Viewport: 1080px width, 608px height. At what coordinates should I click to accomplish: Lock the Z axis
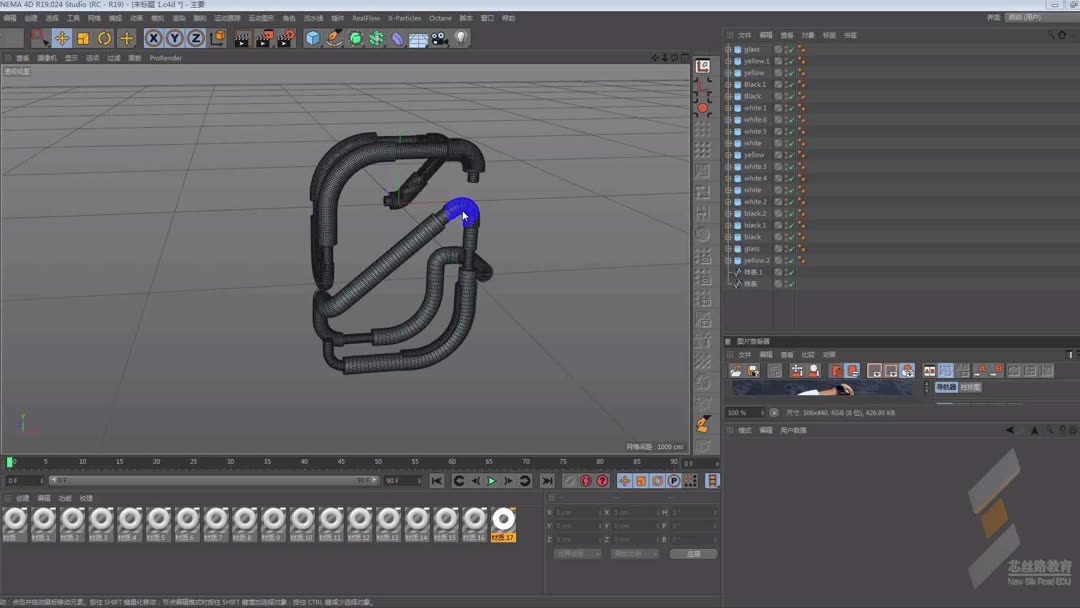click(x=197, y=38)
